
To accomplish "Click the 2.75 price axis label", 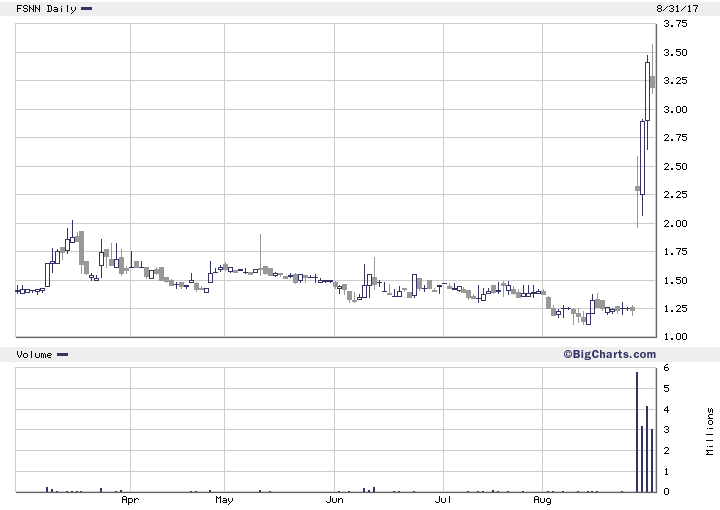I will click(x=675, y=138).
